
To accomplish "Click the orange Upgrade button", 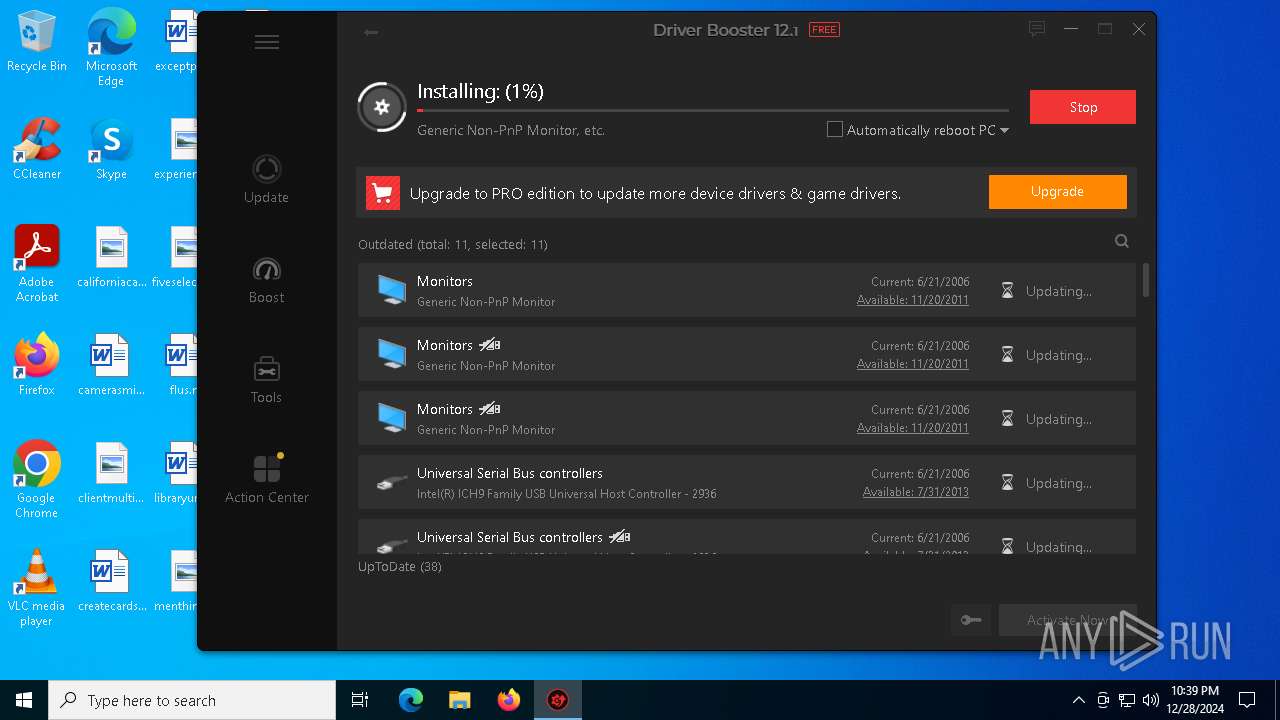I will (1058, 192).
